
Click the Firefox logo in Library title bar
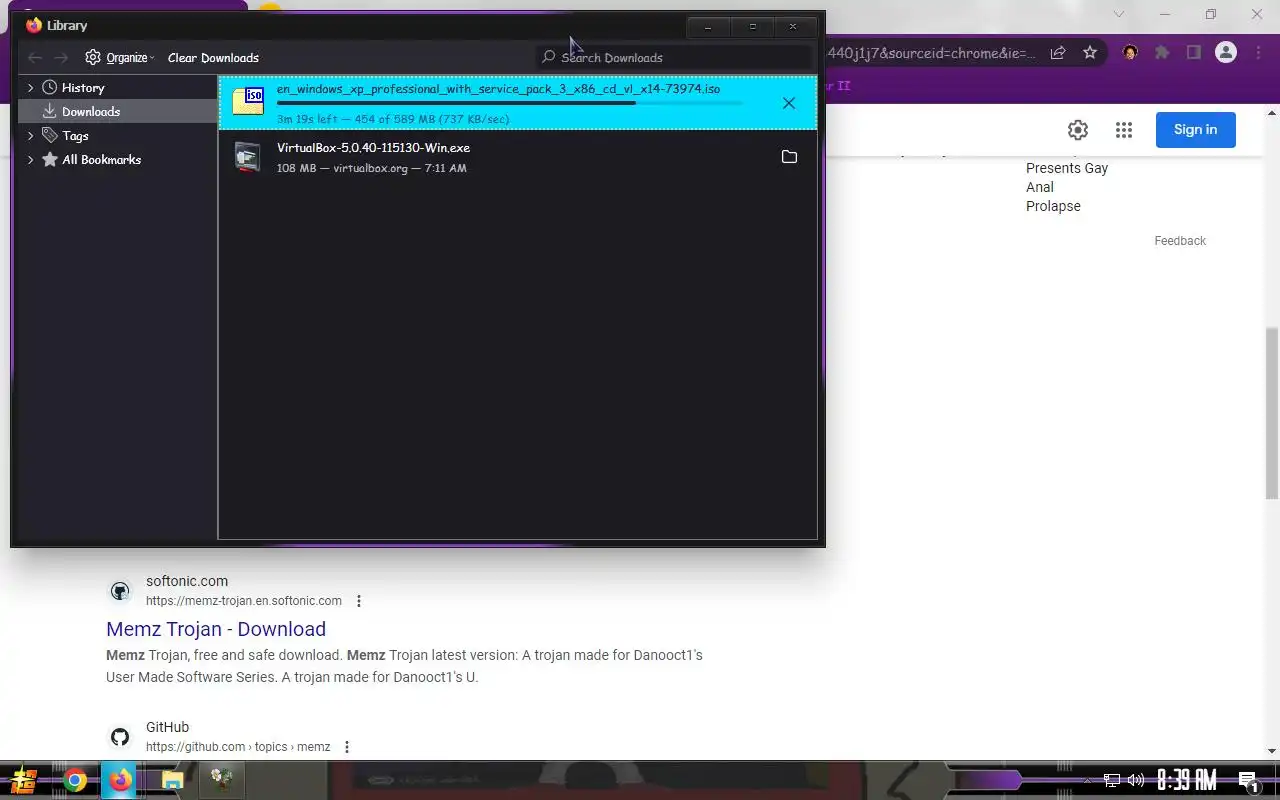34,25
